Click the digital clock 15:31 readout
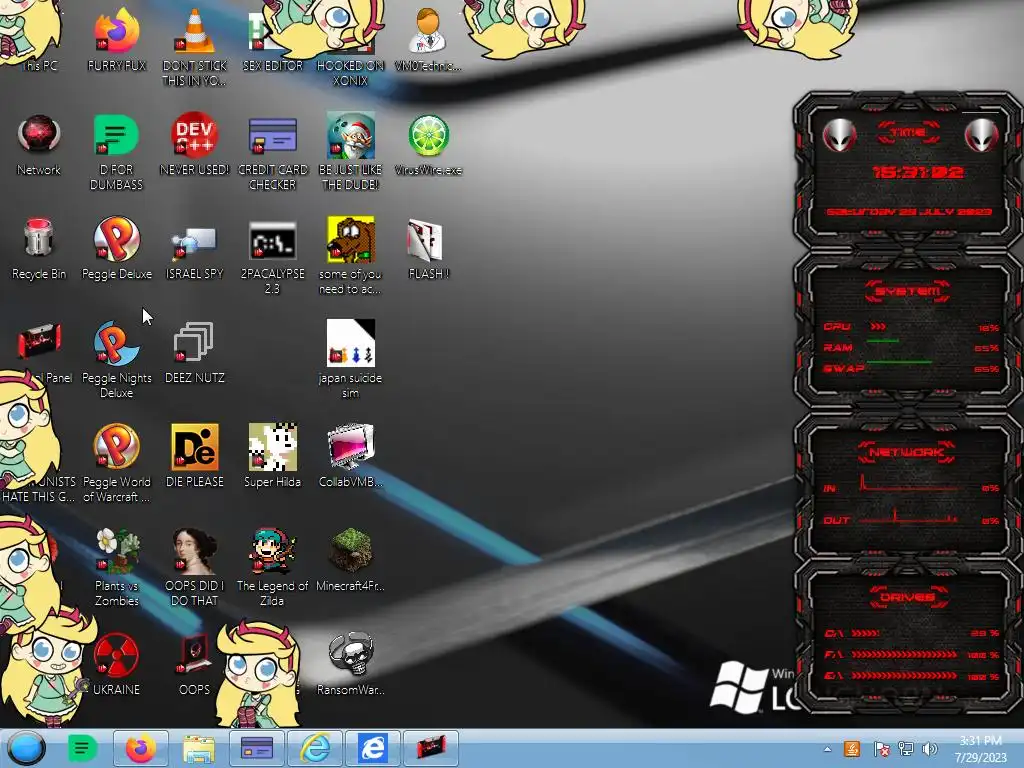1024x768 pixels. [x=918, y=172]
